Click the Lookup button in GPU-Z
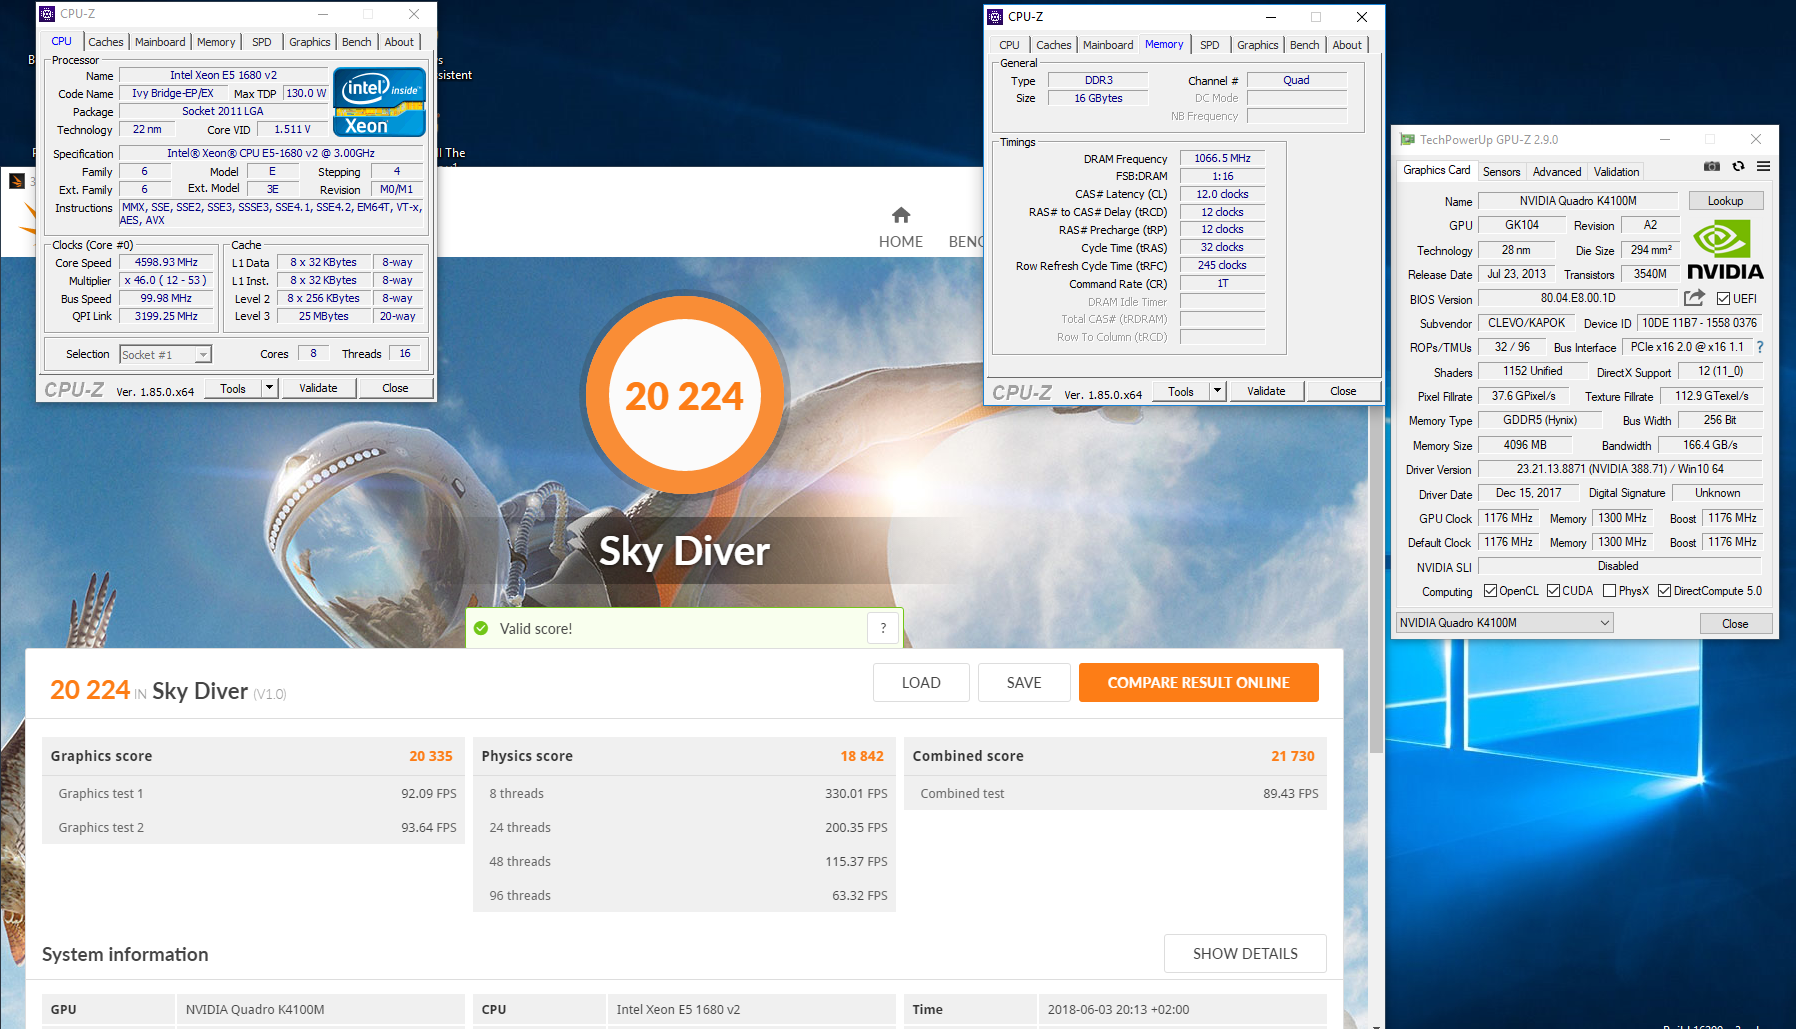The width and height of the screenshot is (1796, 1029). tap(1725, 201)
